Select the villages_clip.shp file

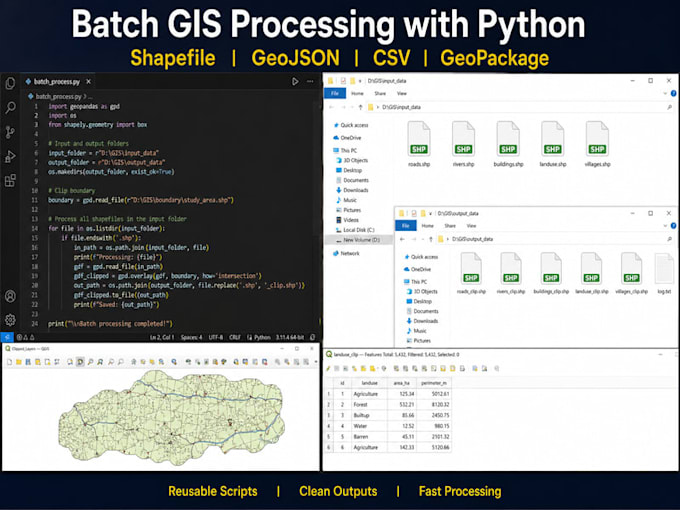click(x=631, y=274)
